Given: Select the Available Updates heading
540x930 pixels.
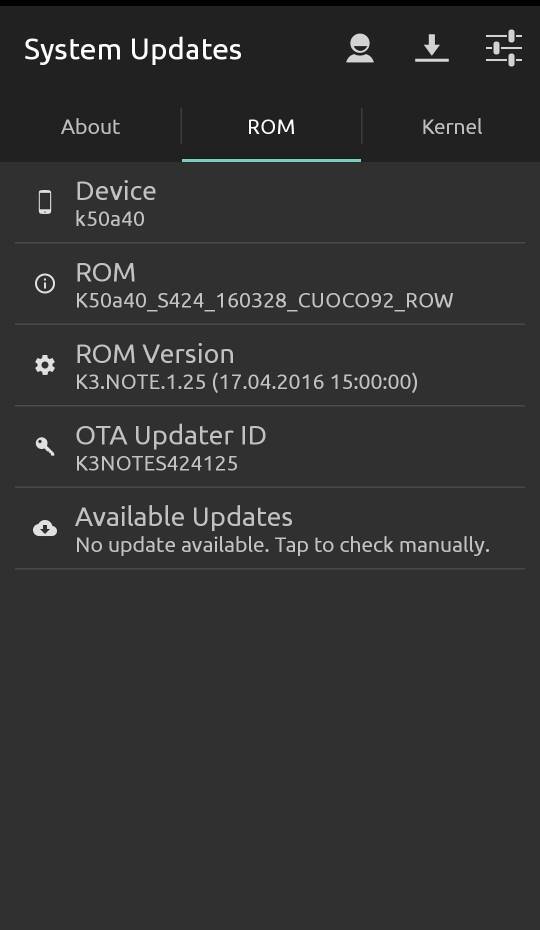Looking at the screenshot, I should pos(184,517).
